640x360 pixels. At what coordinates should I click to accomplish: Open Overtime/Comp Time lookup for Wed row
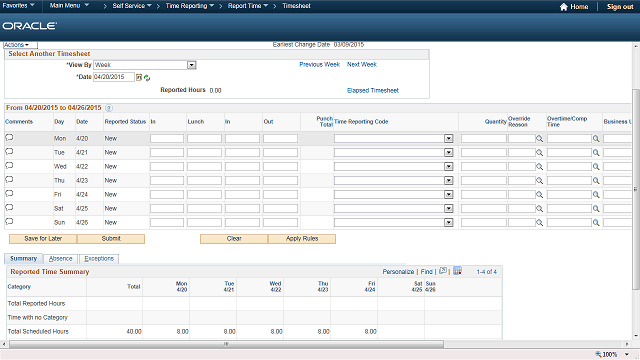pos(596,167)
